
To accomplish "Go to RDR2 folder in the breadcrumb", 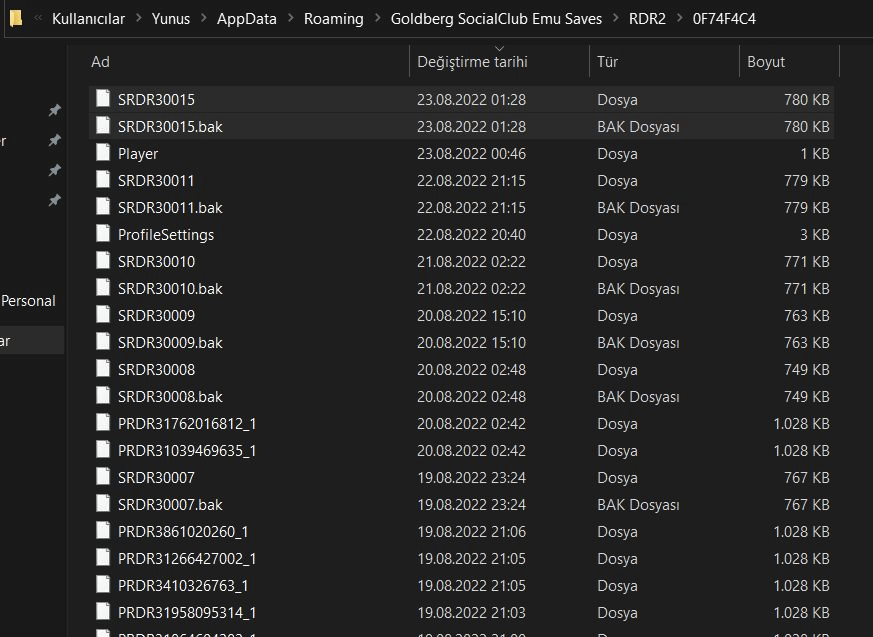I will 648,19.
